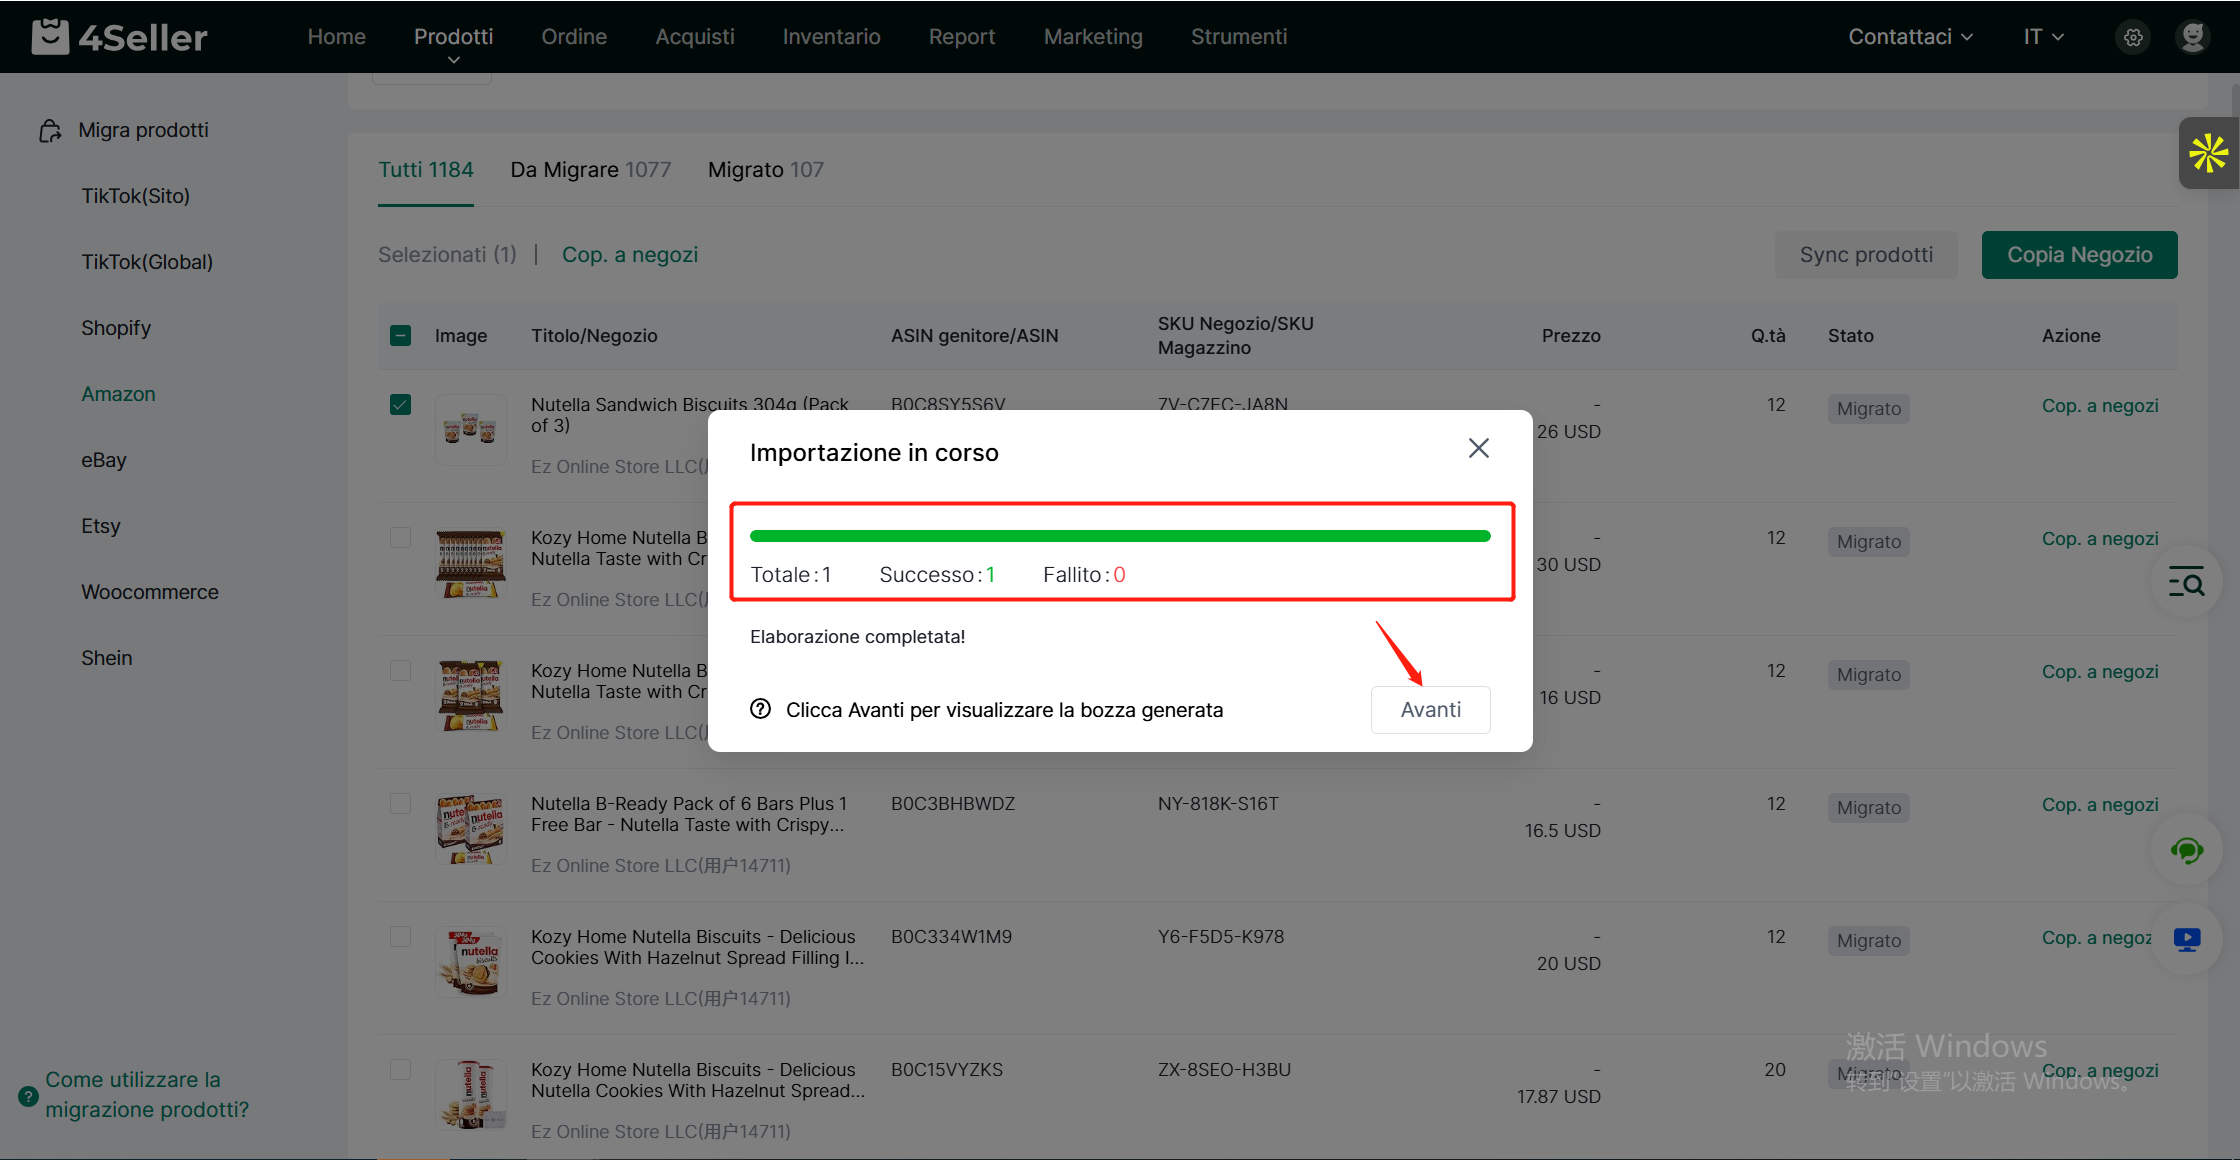Click Nutella B-Ready Pack of 6 thumbnail

click(x=471, y=829)
